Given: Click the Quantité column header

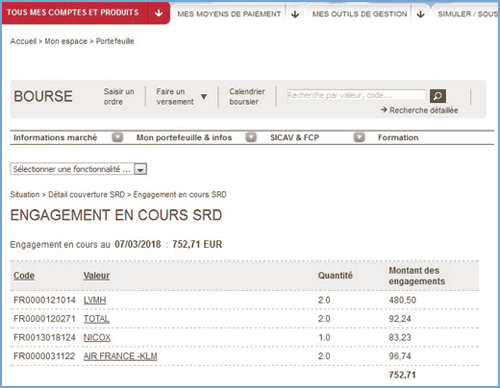Looking at the screenshot, I should tap(335, 276).
